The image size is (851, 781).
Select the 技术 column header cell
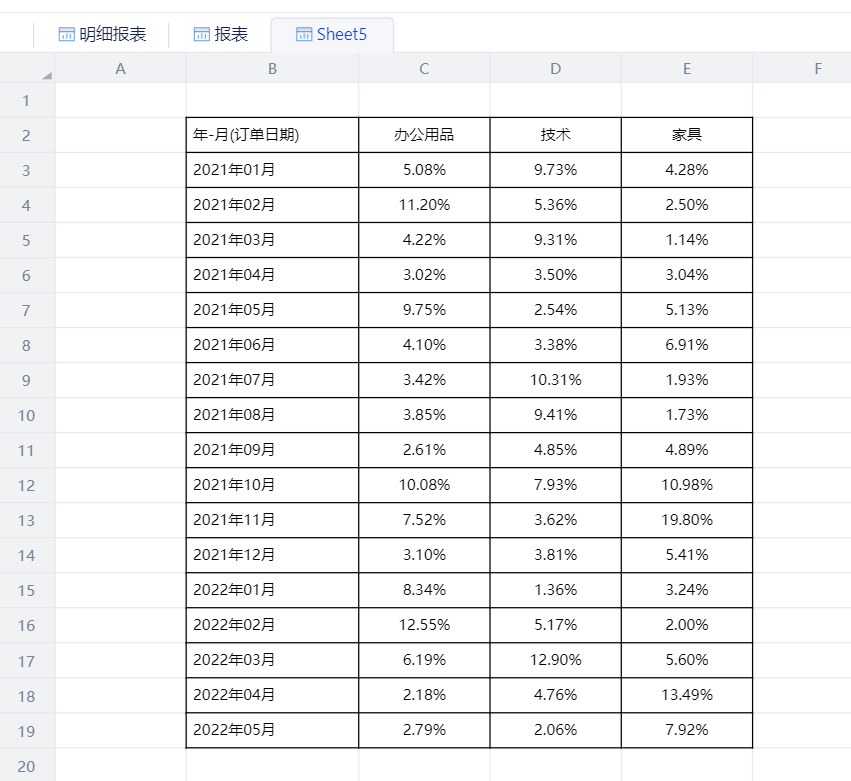(x=555, y=135)
